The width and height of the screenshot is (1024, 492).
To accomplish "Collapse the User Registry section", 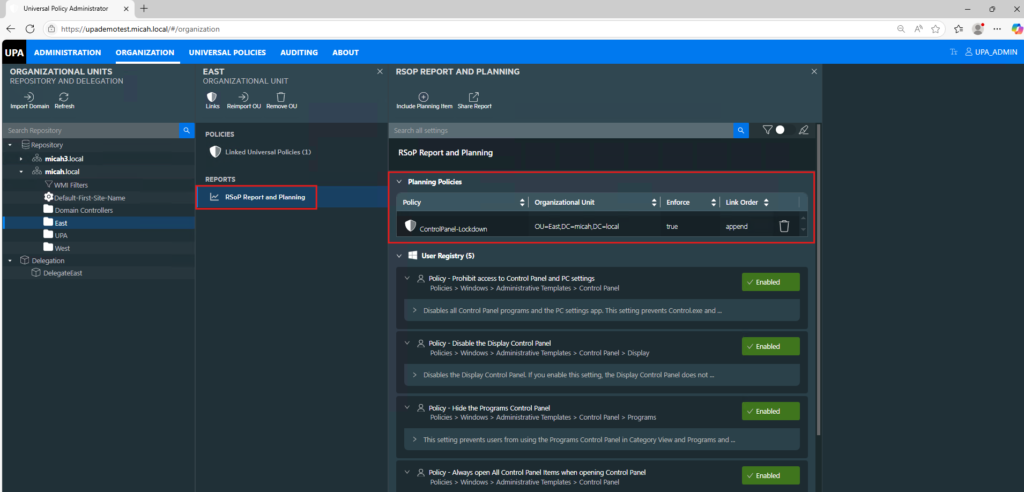I will click(x=400, y=256).
